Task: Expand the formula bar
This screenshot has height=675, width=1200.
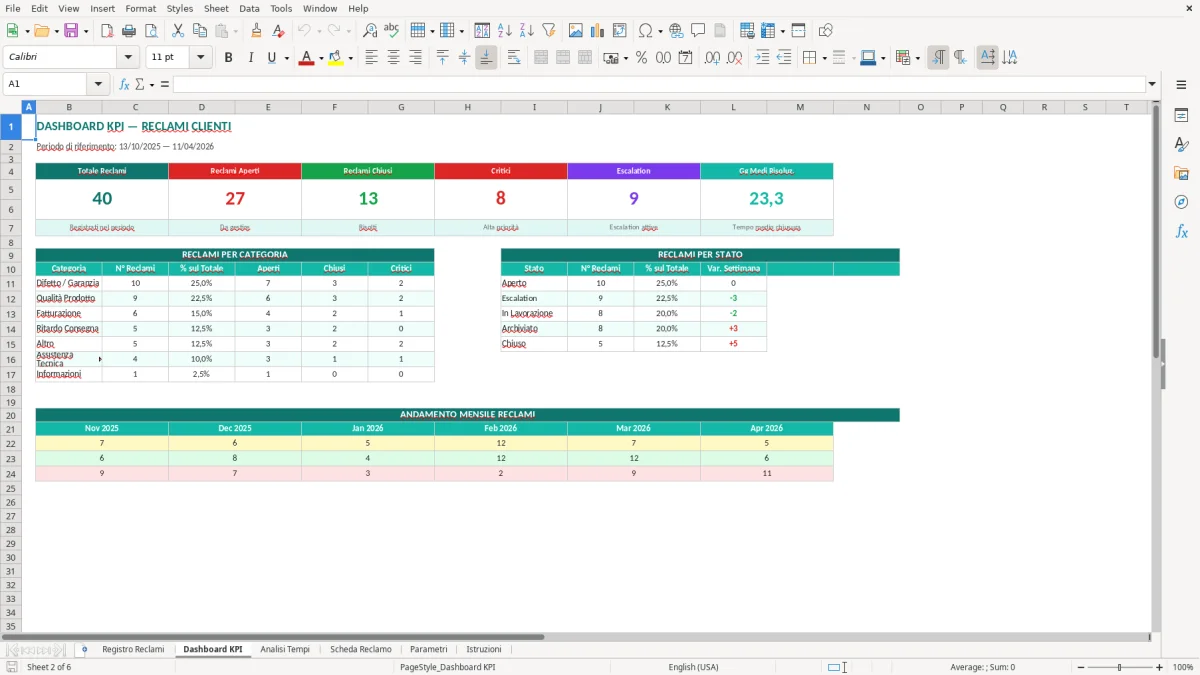Action: [x=1152, y=84]
